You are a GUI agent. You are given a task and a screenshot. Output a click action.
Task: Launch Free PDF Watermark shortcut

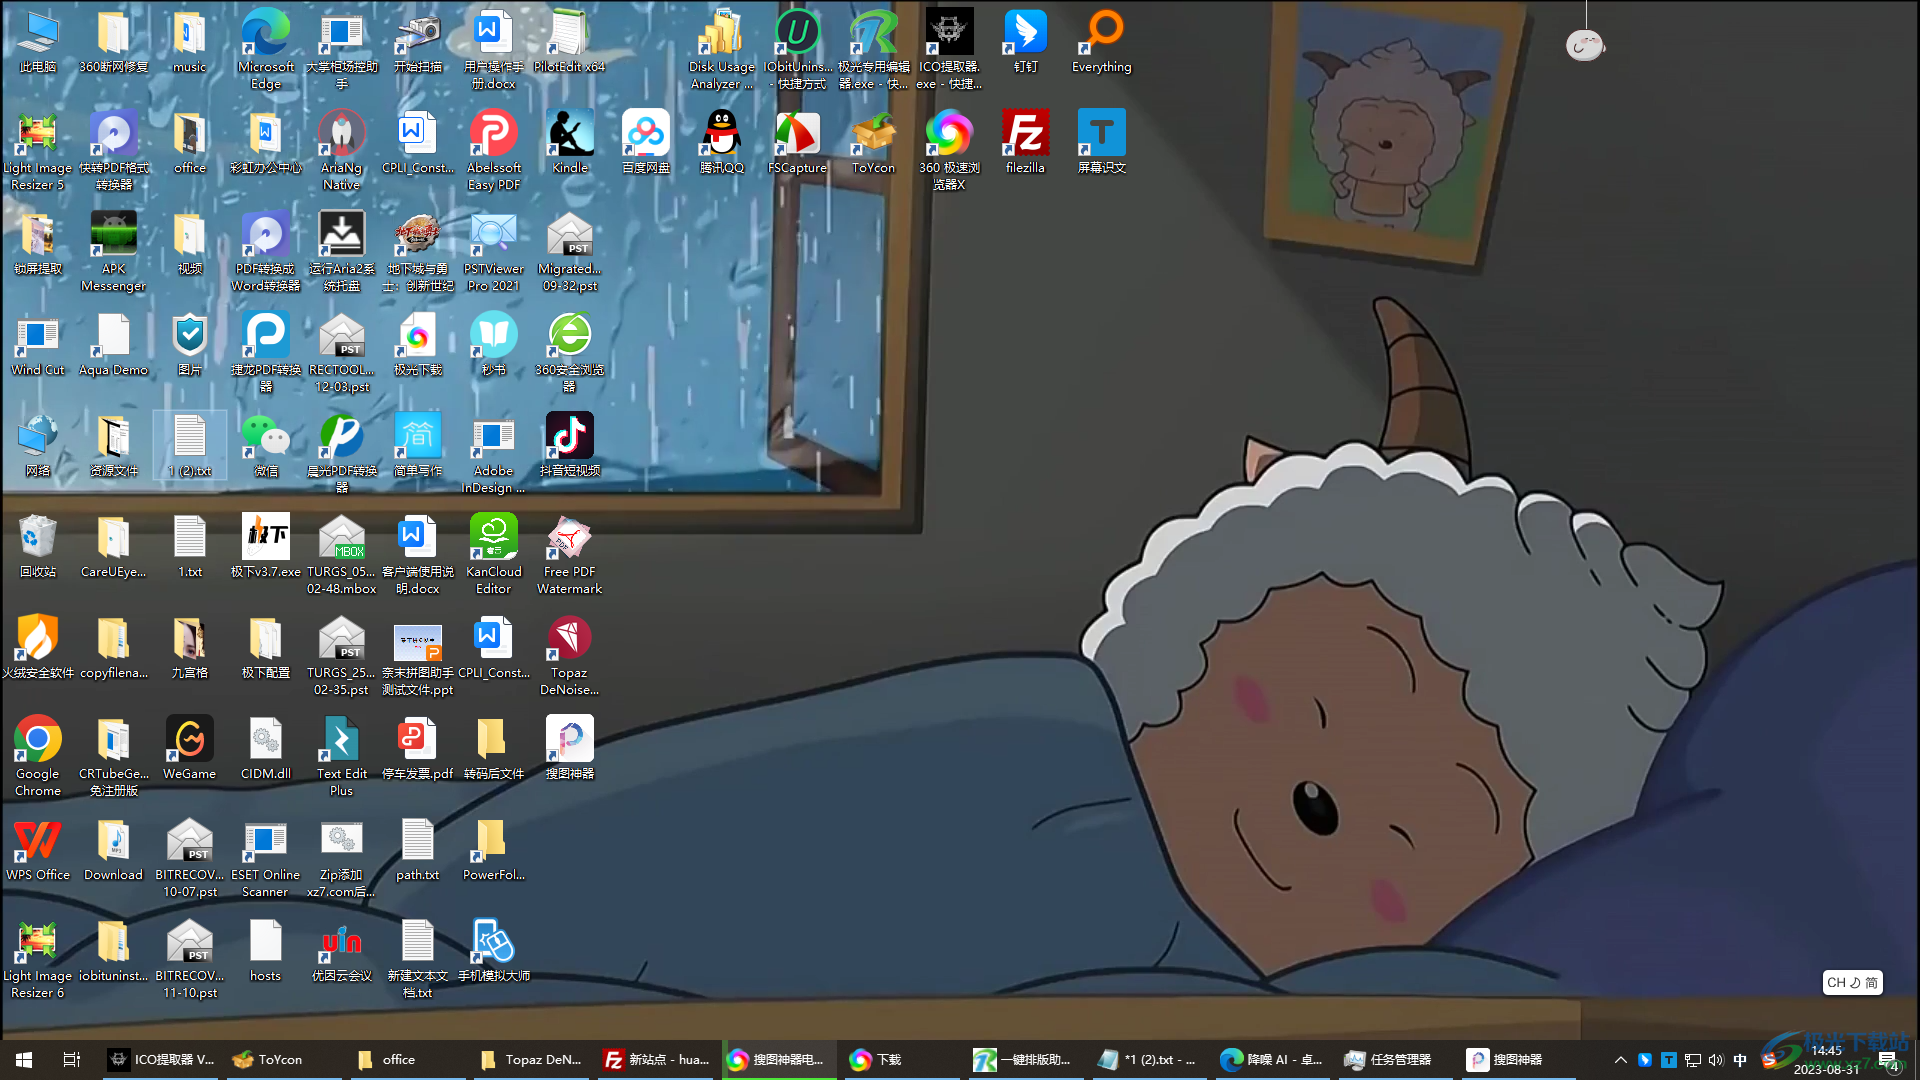point(569,554)
